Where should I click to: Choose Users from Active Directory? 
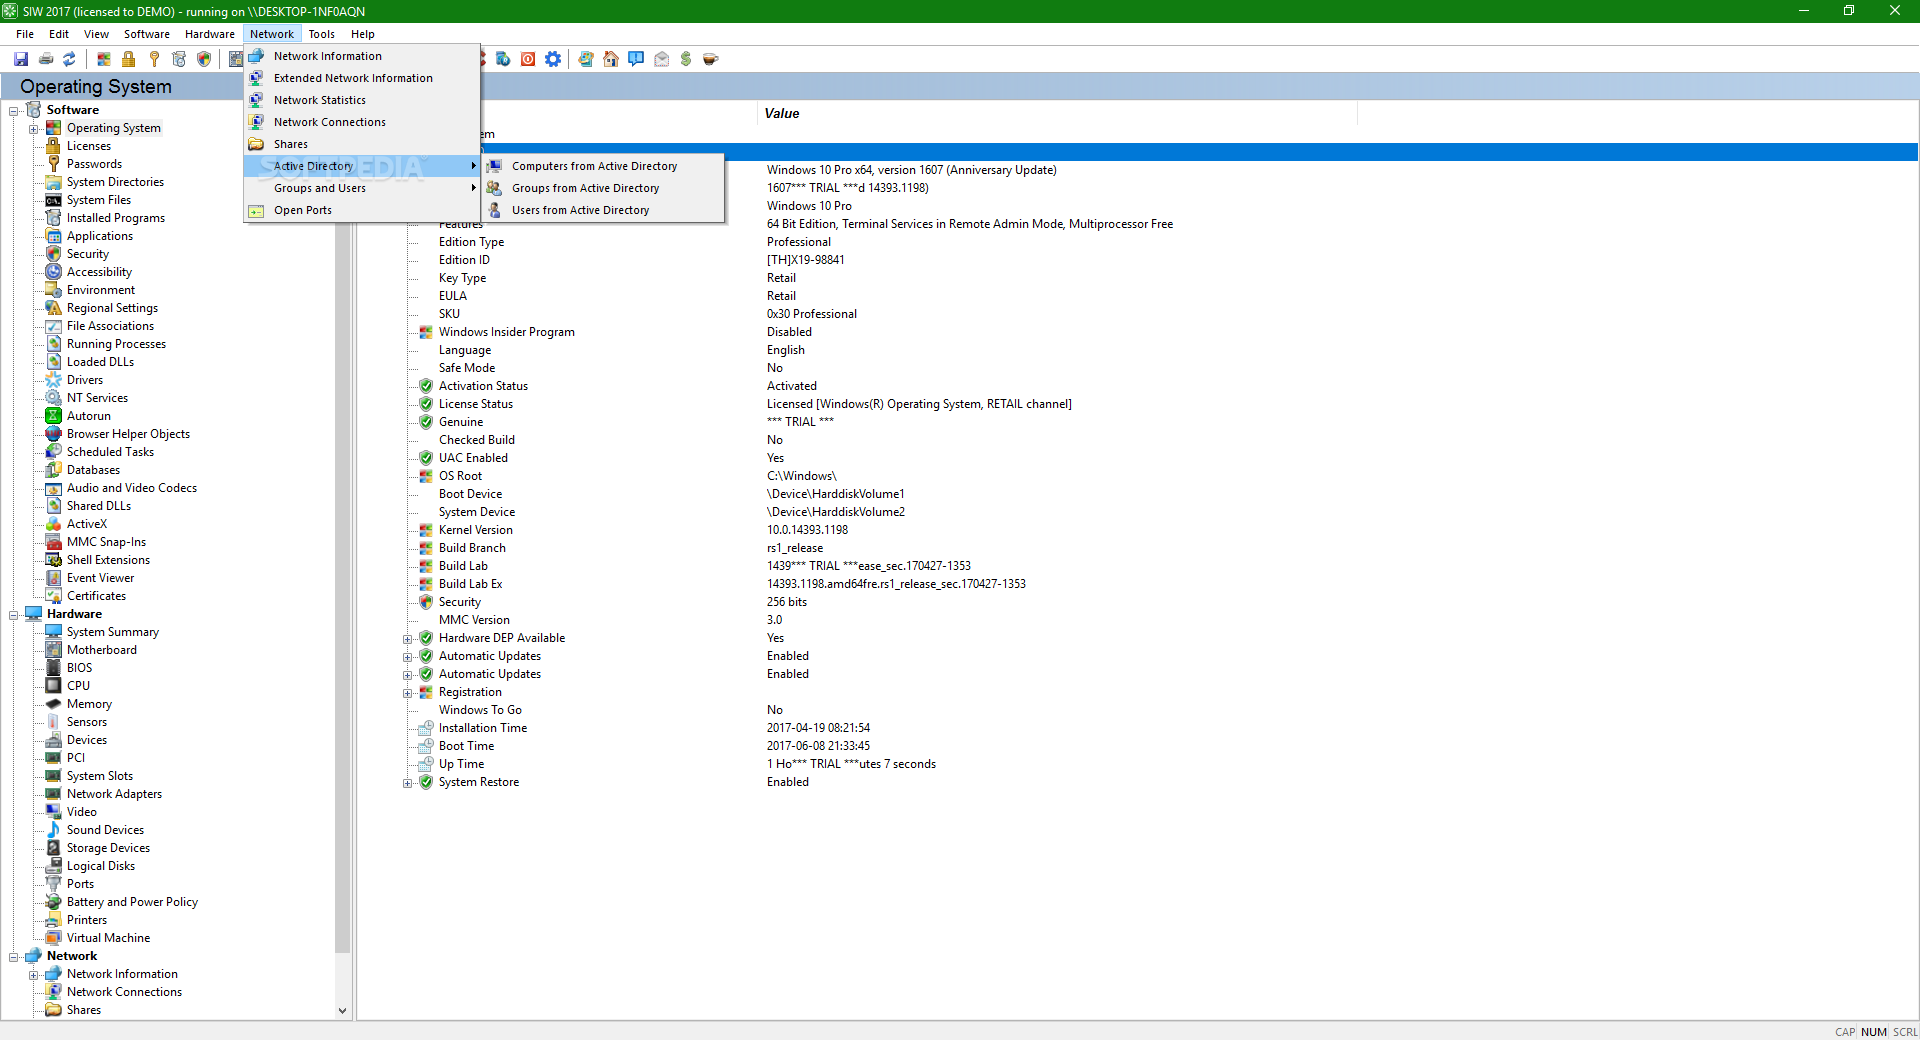tap(604, 210)
